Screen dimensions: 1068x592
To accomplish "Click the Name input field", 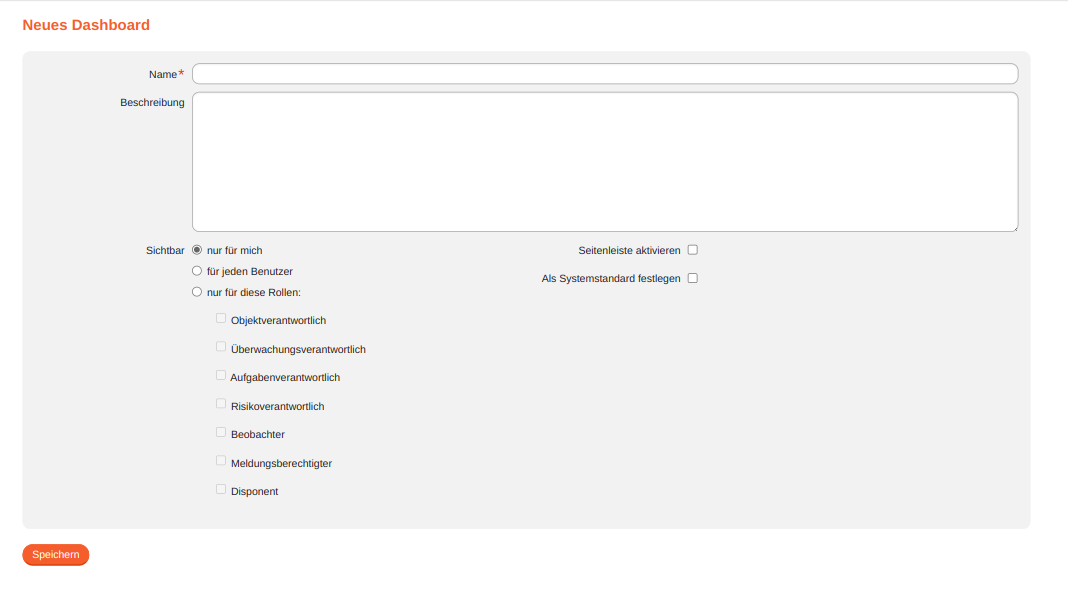I will 604,73.
